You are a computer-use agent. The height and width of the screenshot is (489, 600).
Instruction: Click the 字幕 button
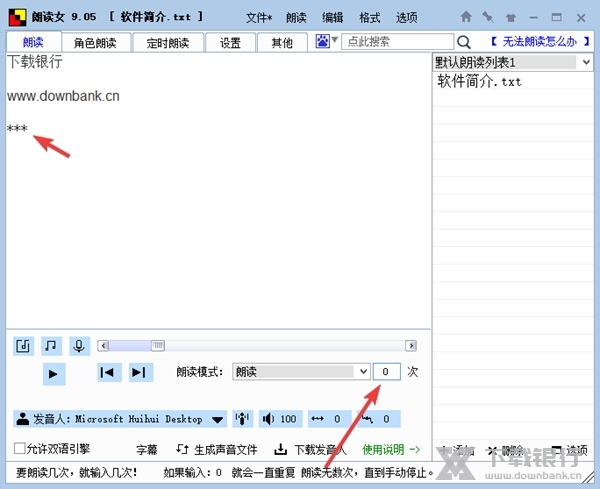point(147,450)
